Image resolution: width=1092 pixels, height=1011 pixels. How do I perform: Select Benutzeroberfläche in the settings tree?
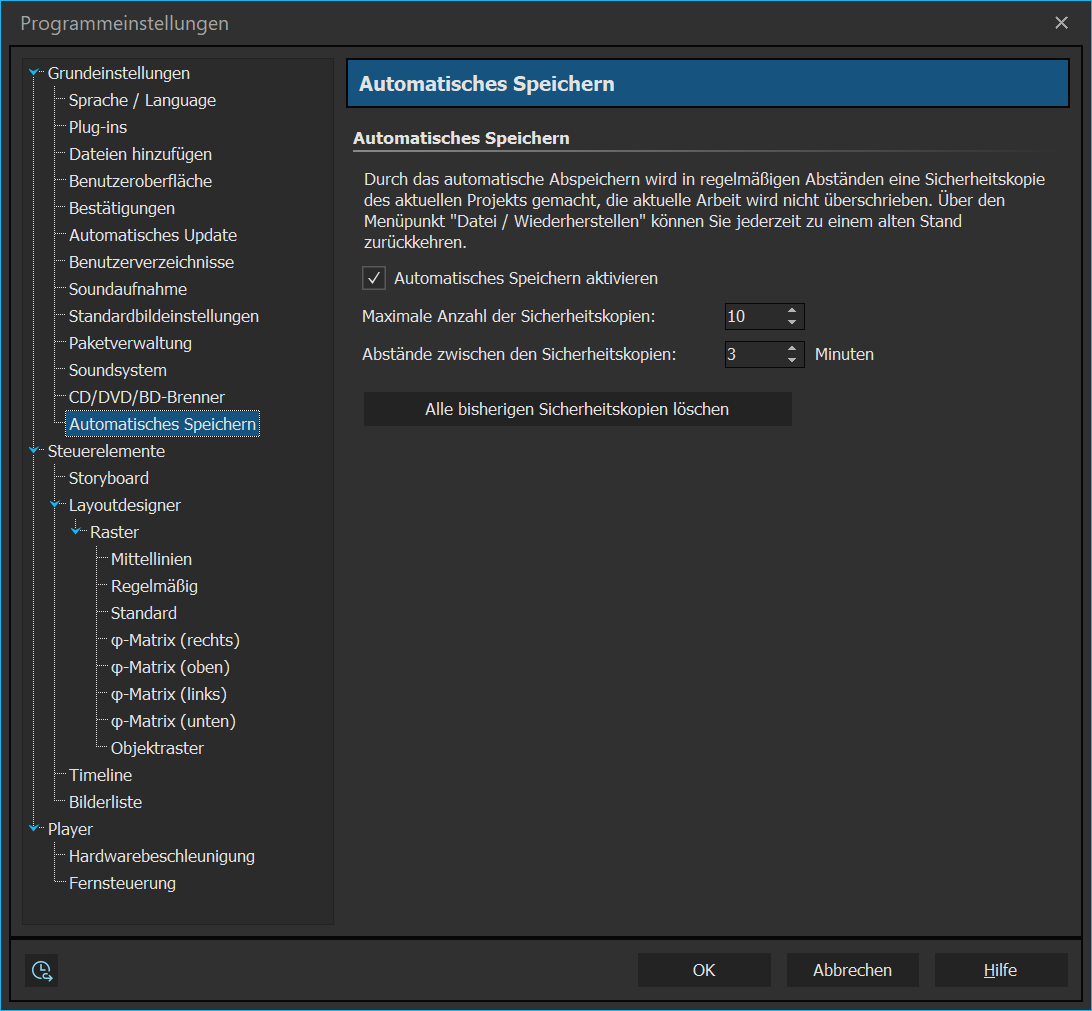(140, 181)
